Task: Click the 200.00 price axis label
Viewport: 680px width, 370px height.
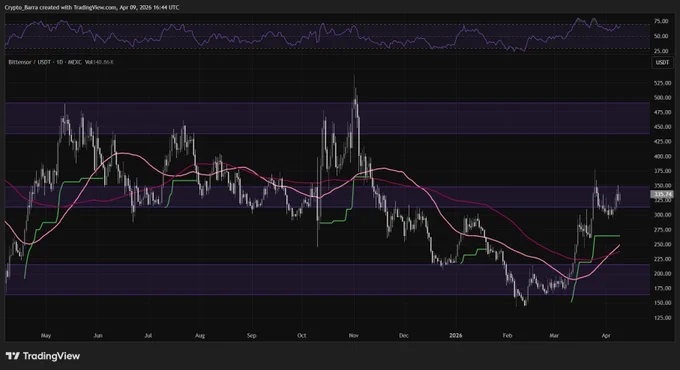Action: click(662, 274)
